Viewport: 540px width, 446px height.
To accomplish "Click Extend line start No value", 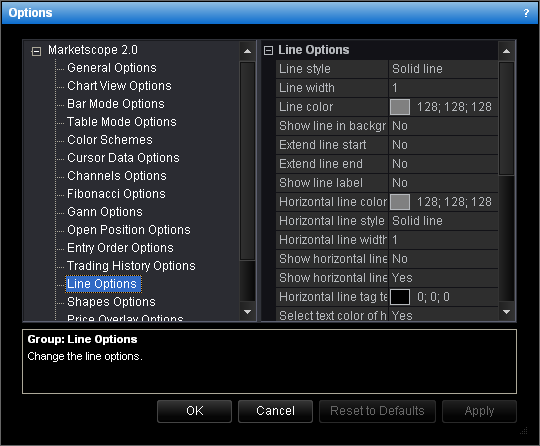I will coord(443,145).
